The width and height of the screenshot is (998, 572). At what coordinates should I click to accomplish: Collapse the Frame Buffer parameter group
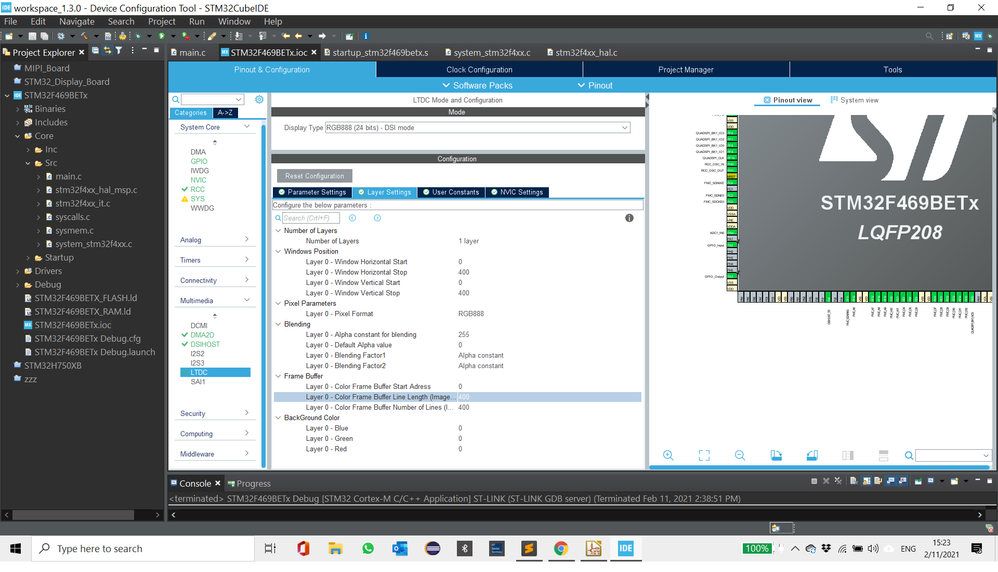coord(278,376)
